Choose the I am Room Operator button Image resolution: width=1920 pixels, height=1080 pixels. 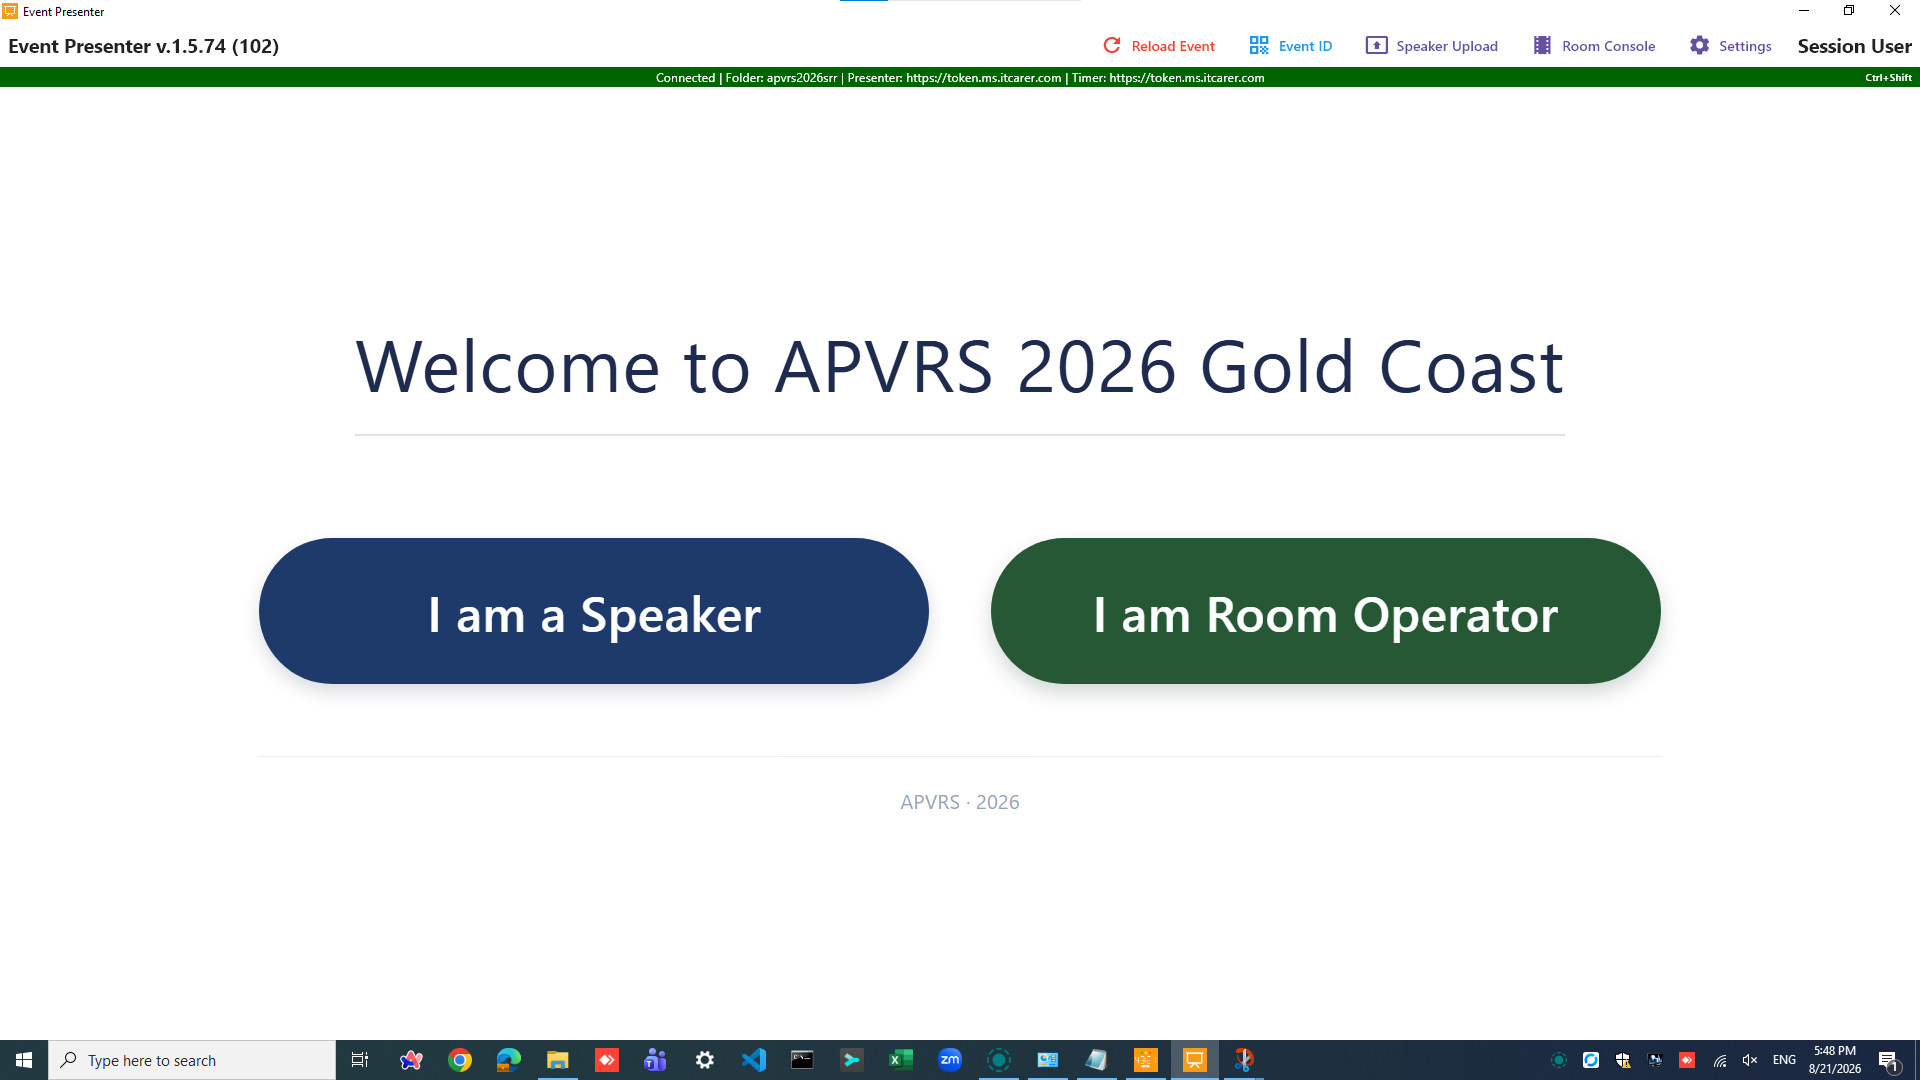coord(1326,611)
